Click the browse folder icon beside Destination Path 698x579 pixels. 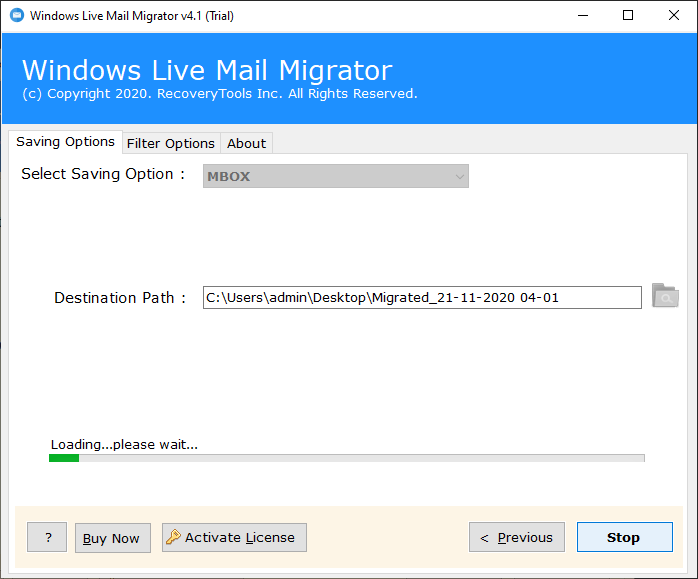pyautogui.click(x=665, y=296)
